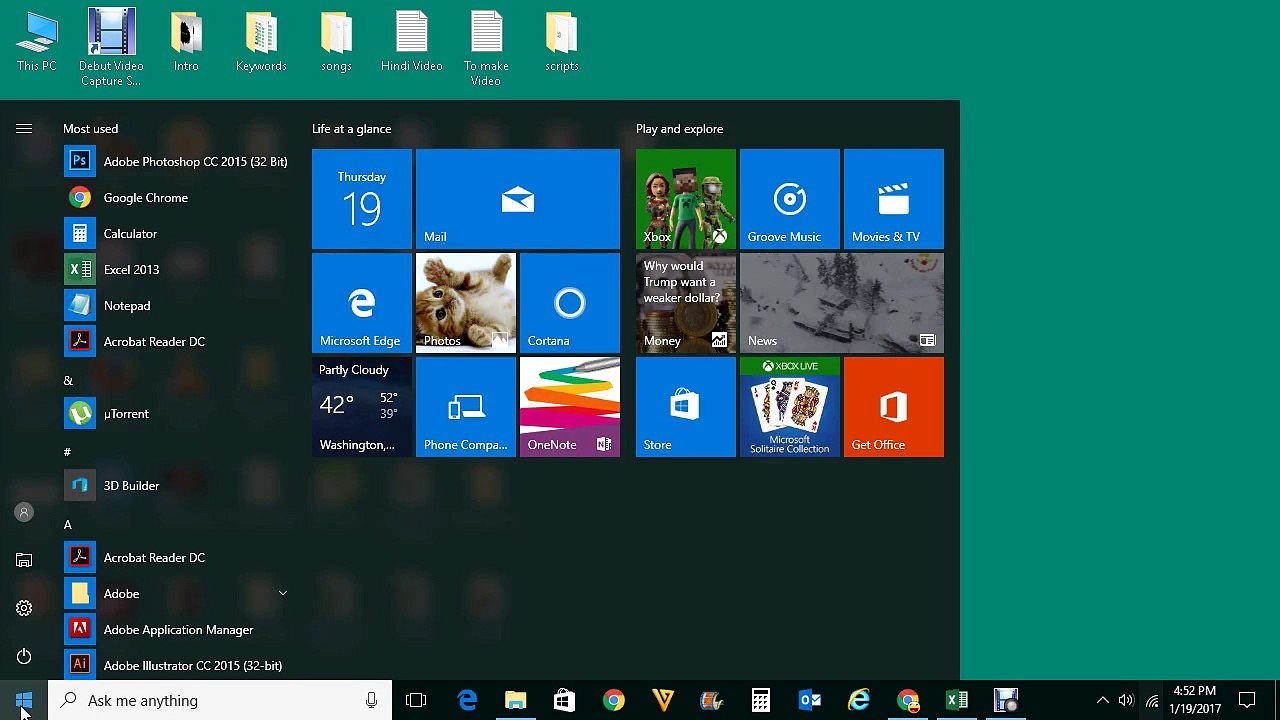Viewport: 1280px width, 720px height.
Task: Open the Cortana tile
Action: point(570,303)
